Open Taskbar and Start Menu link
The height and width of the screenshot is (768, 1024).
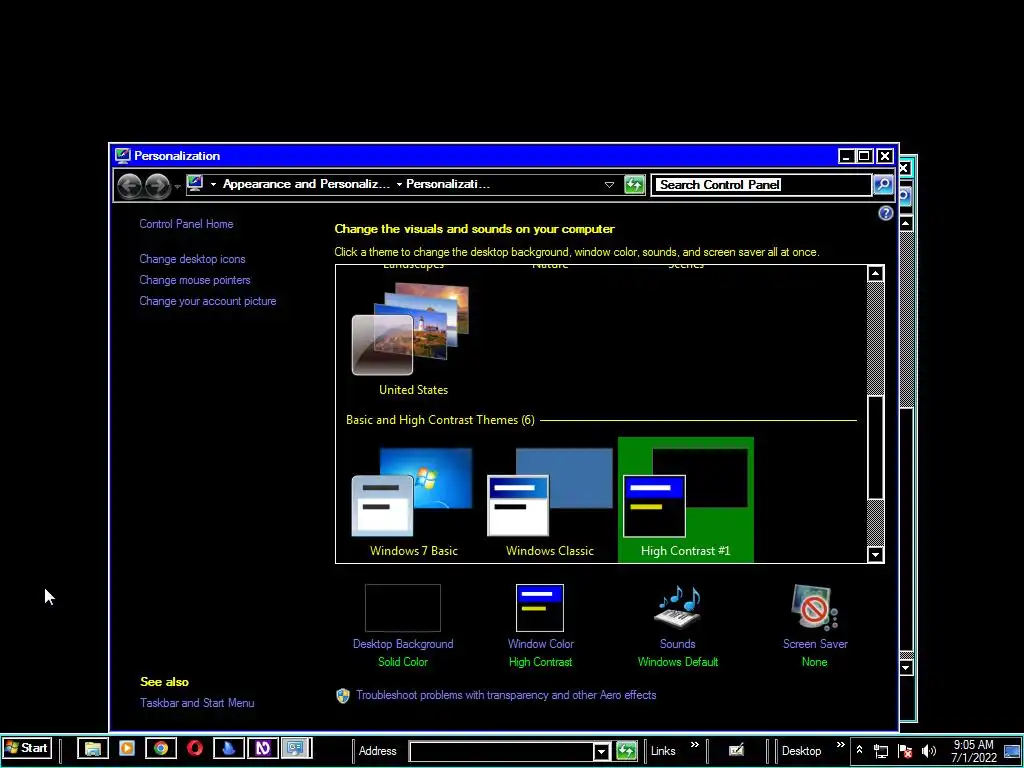point(197,703)
